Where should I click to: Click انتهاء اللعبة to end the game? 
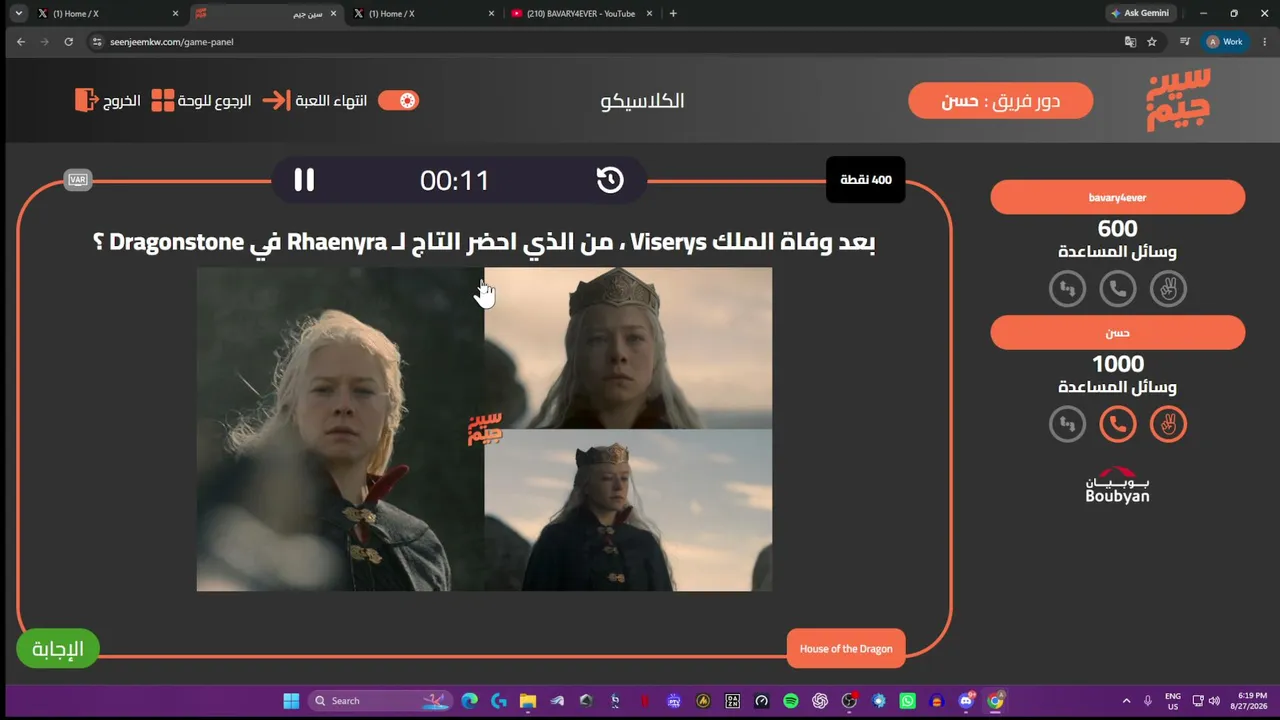pos(331,101)
